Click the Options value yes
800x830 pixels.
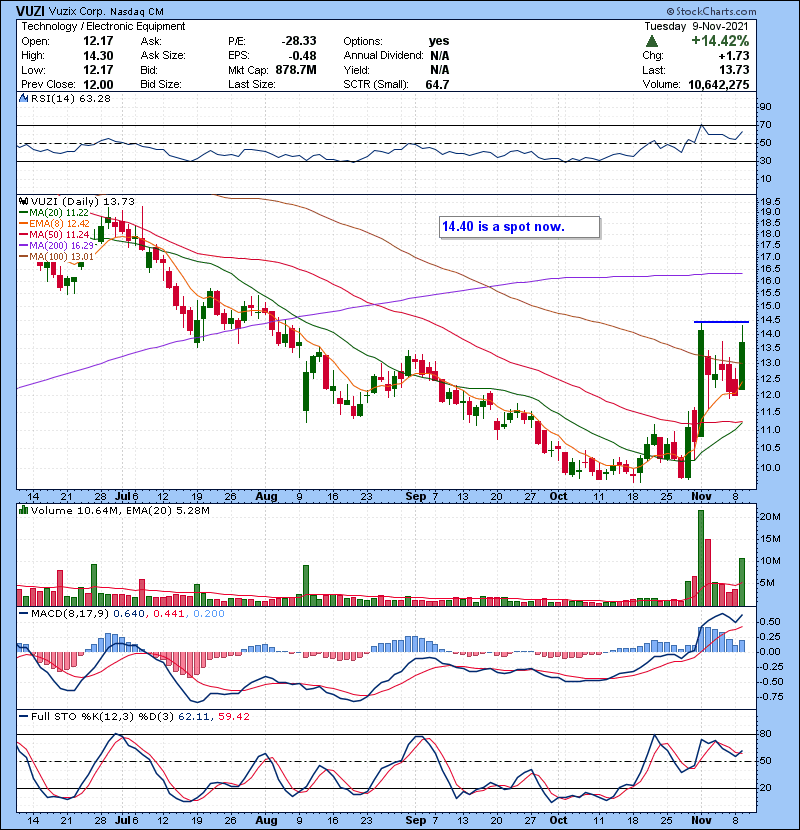pyautogui.click(x=439, y=41)
